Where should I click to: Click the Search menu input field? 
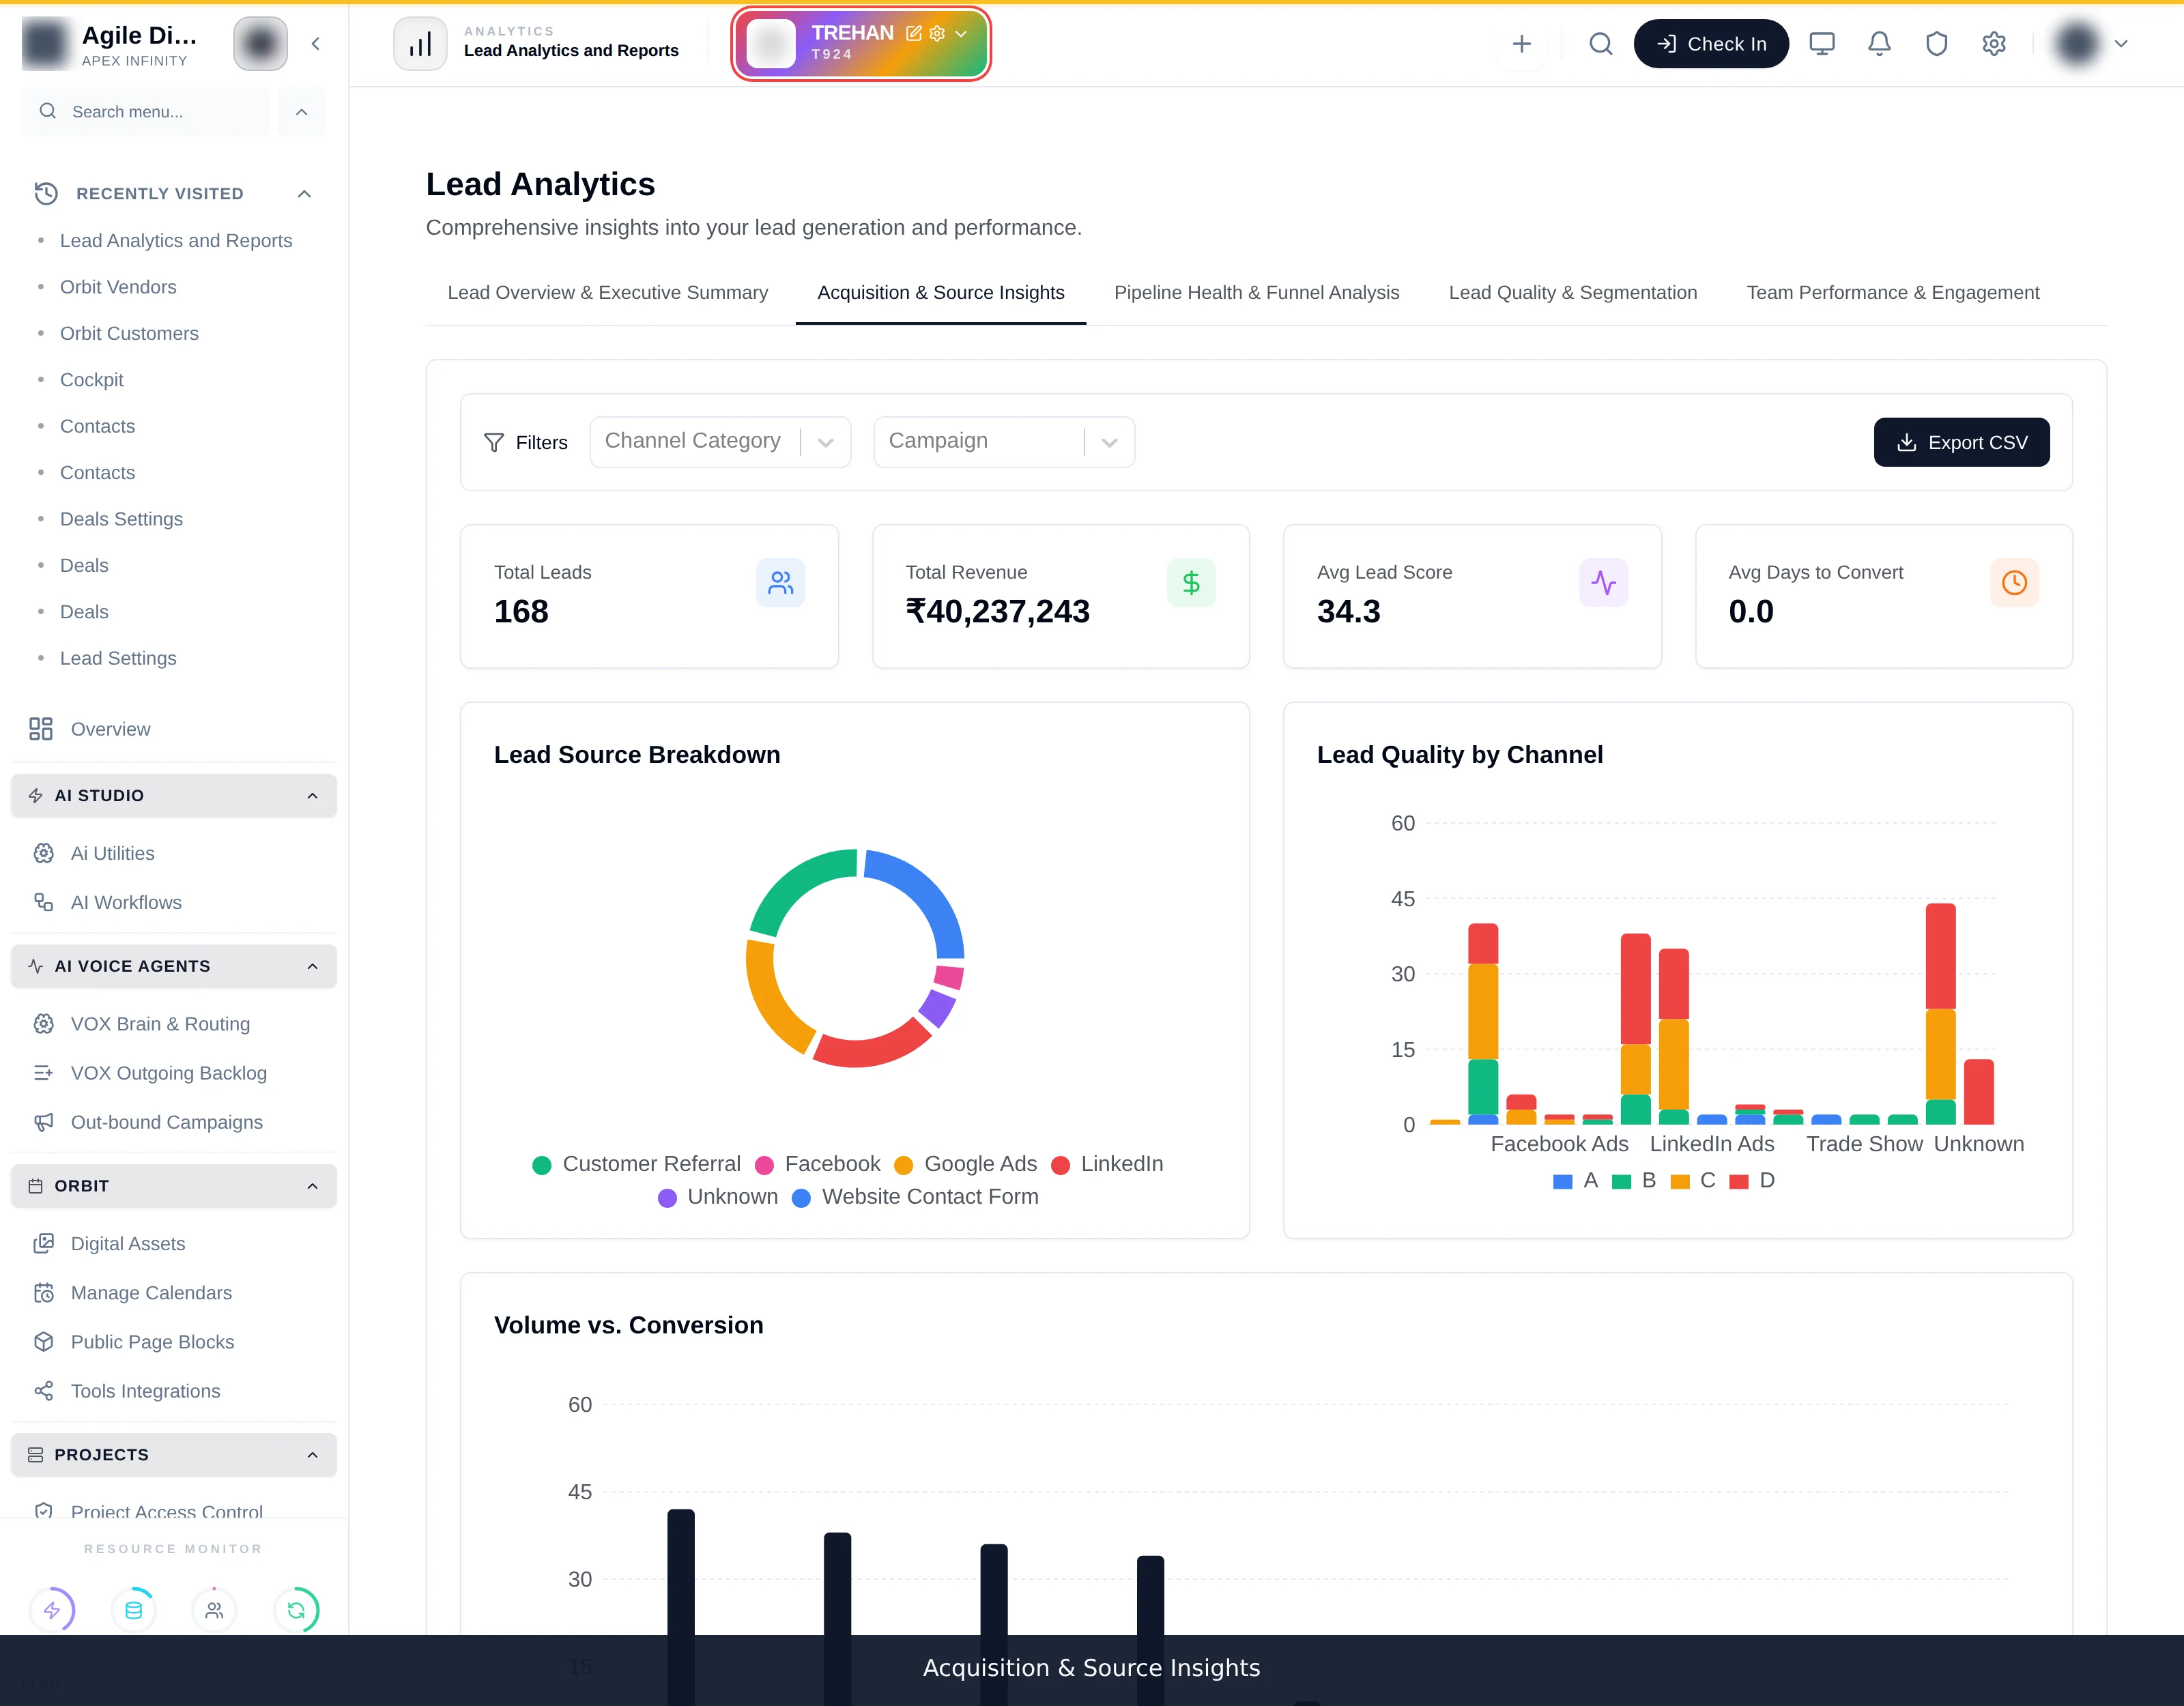coord(145,112)
